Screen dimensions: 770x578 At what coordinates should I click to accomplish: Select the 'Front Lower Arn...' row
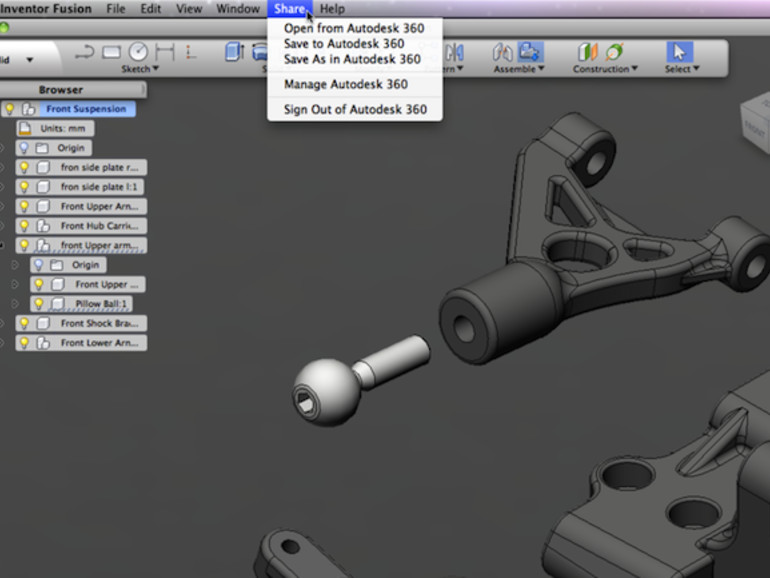(81, 343)
